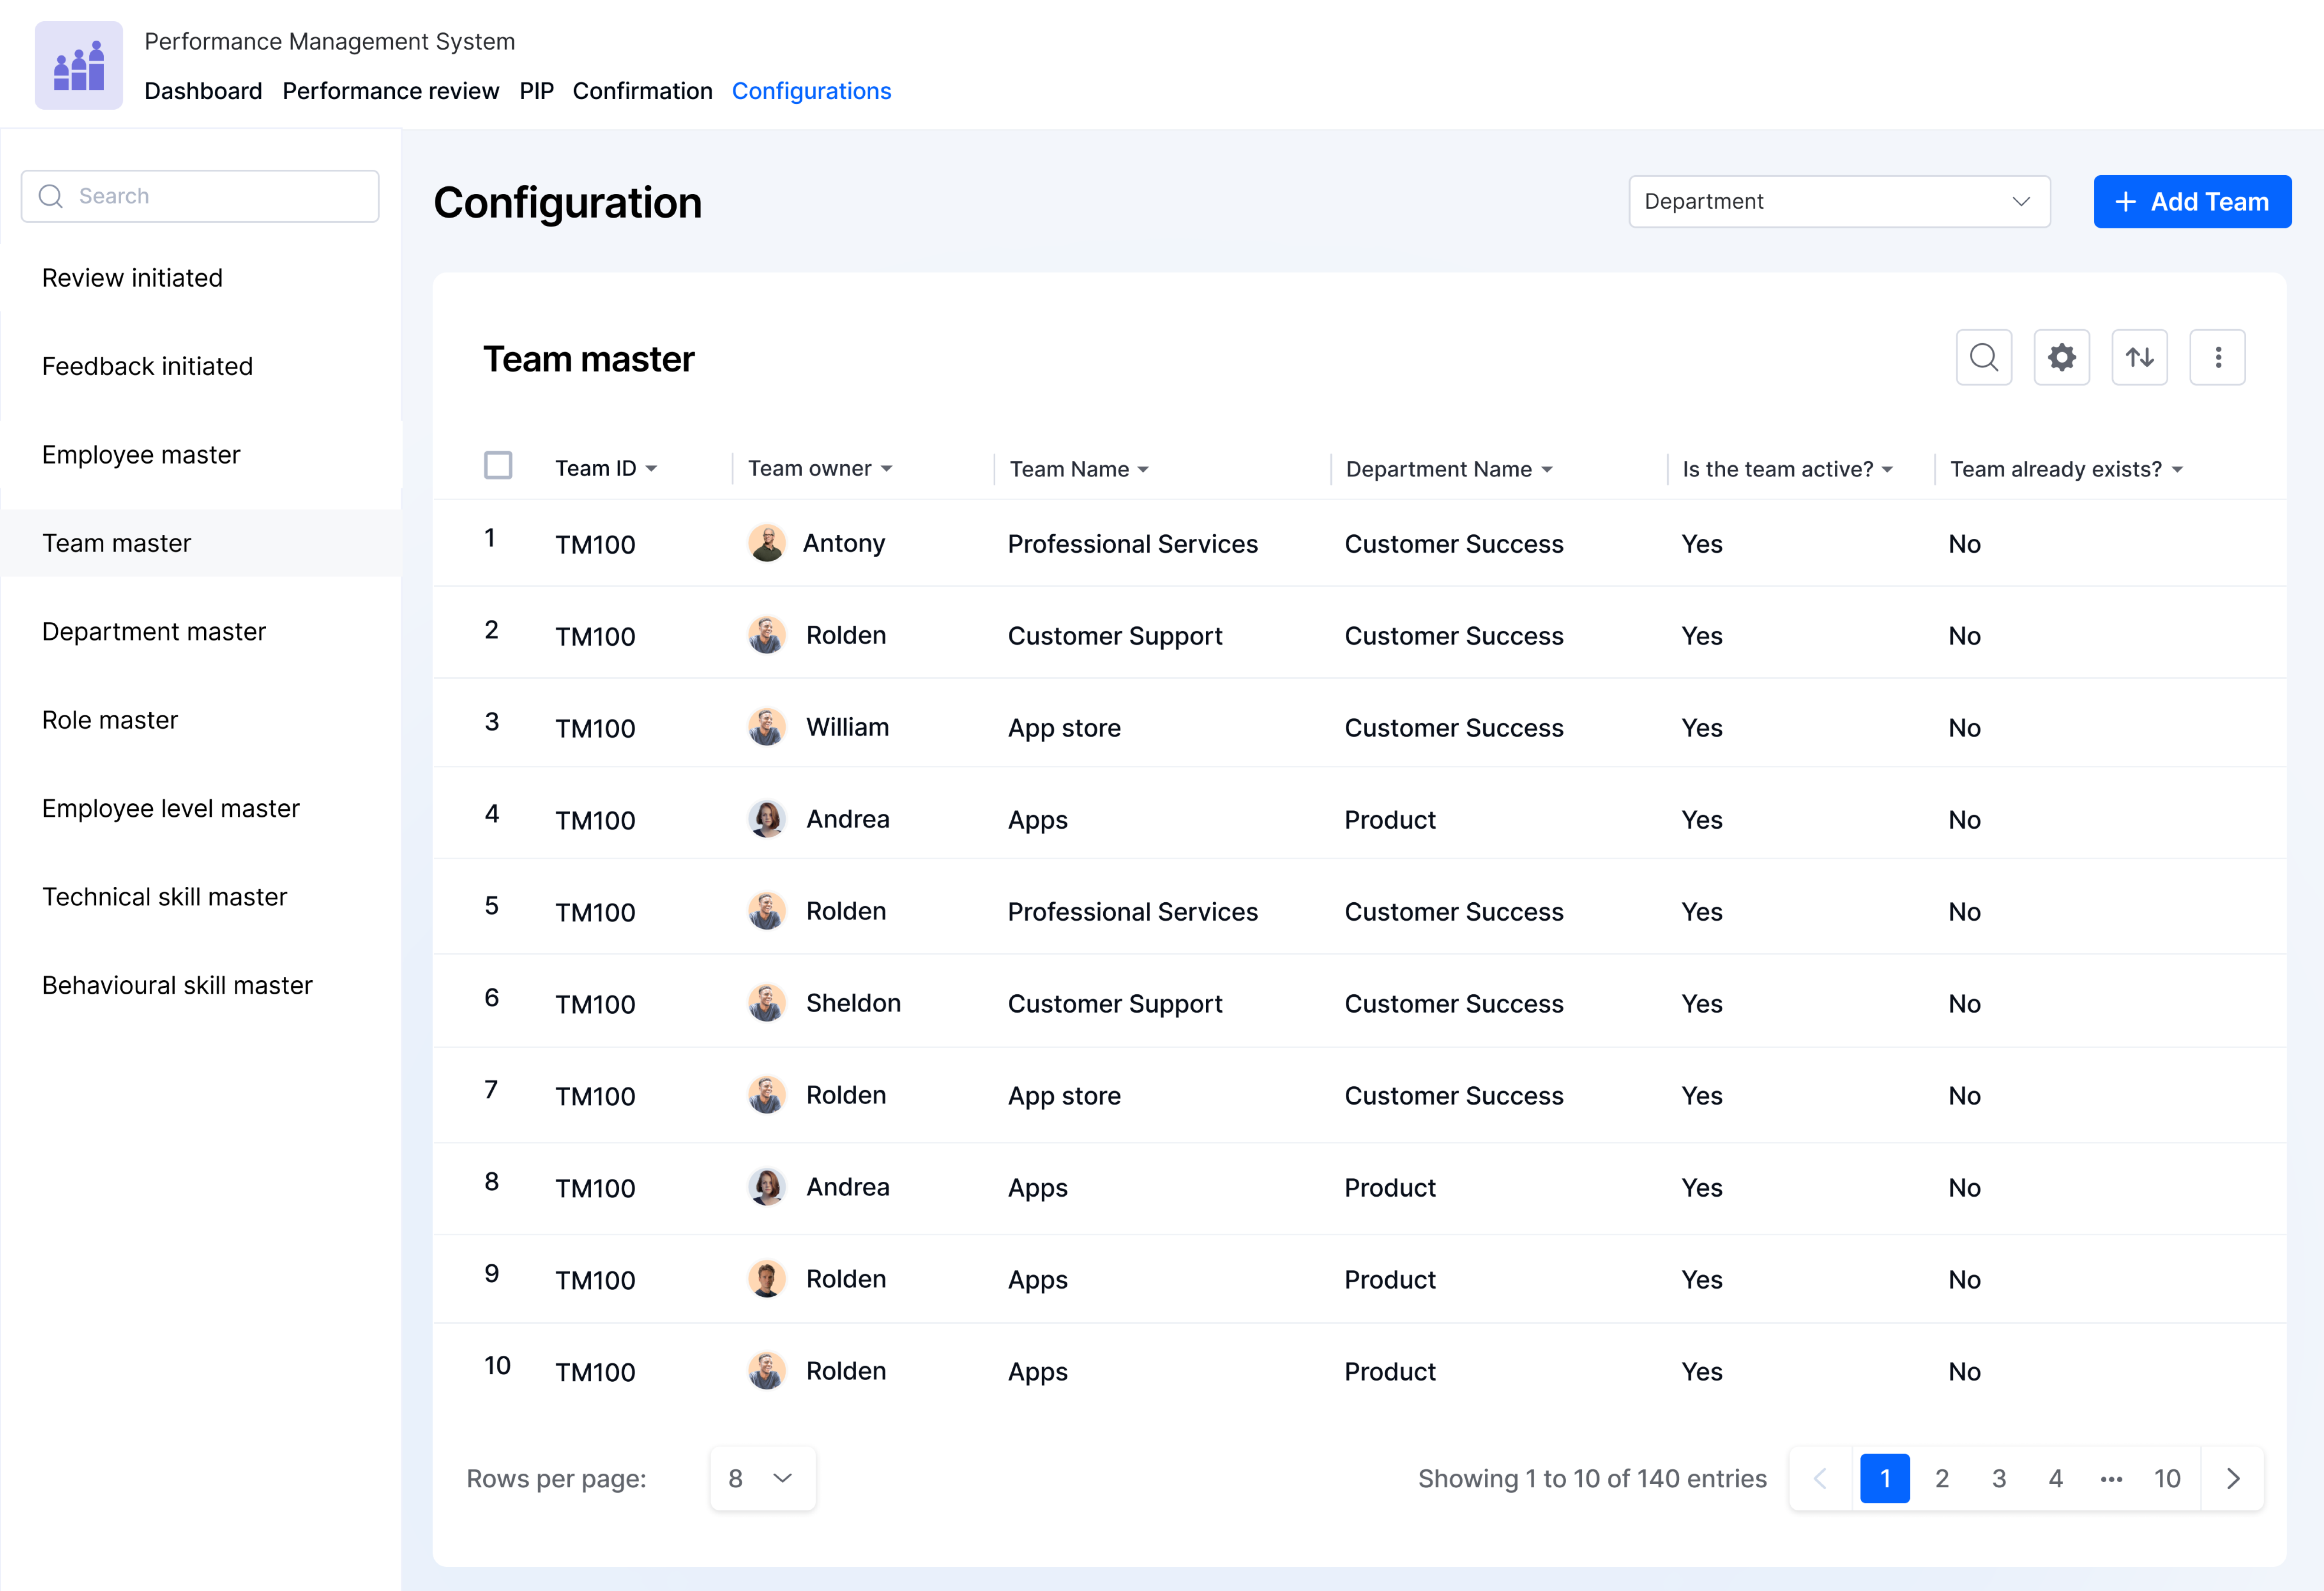Click Andrea's avatar in row 4
Image resolution: width=2324 pixels, height=1591 pixels.
(x=767, y=819)
